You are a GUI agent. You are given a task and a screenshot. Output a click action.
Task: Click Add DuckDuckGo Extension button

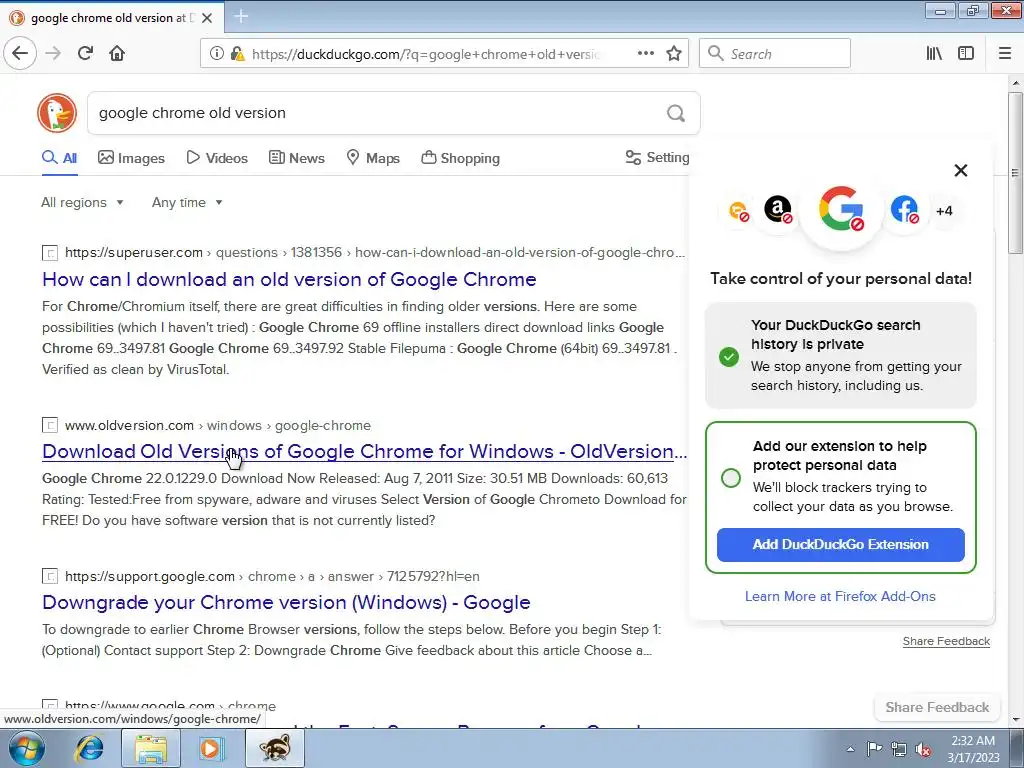pyautogui.click(x=840, y=545)
